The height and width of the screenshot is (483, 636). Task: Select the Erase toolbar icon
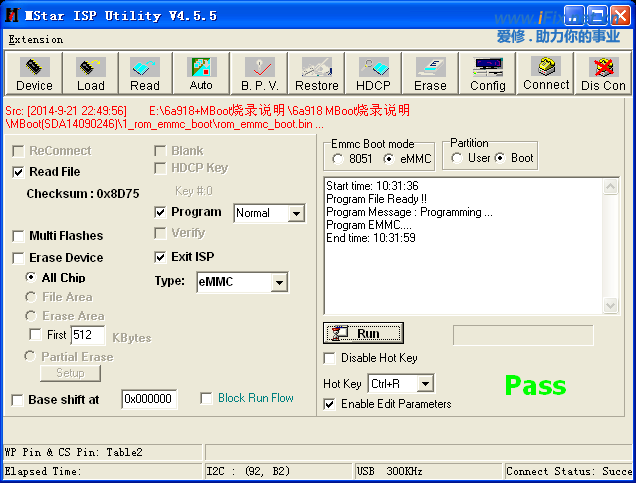click(430, 74)
